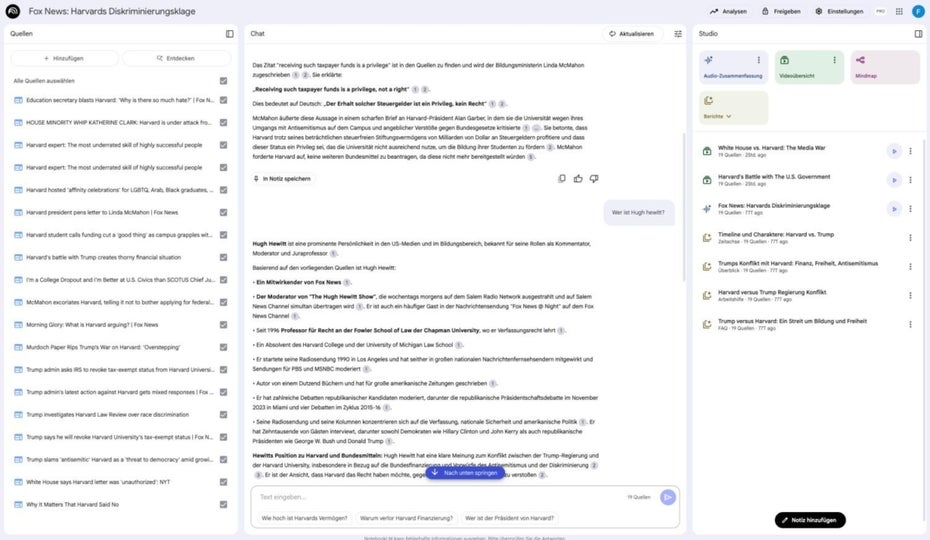Click Nach unten springen button
930x540 pixels.
465,473
